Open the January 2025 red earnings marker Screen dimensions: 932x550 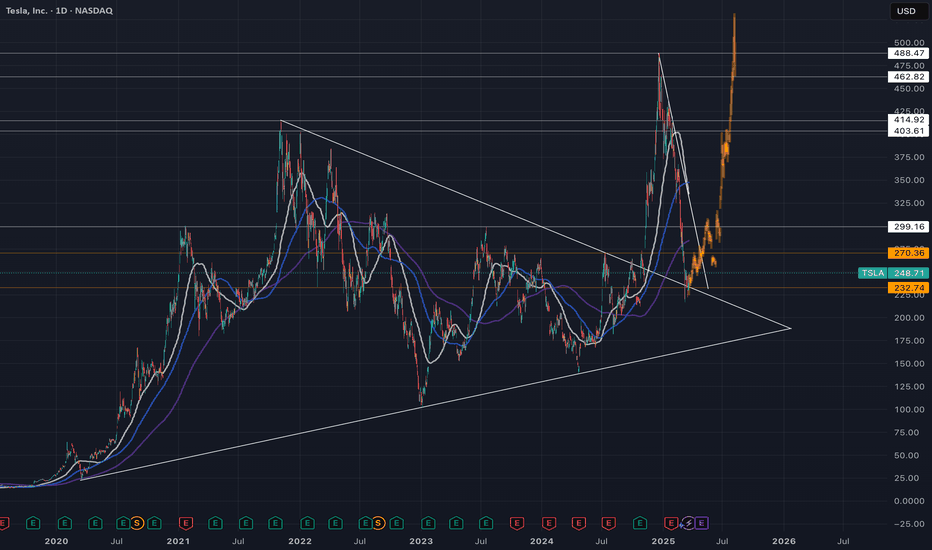pos(671,523)
